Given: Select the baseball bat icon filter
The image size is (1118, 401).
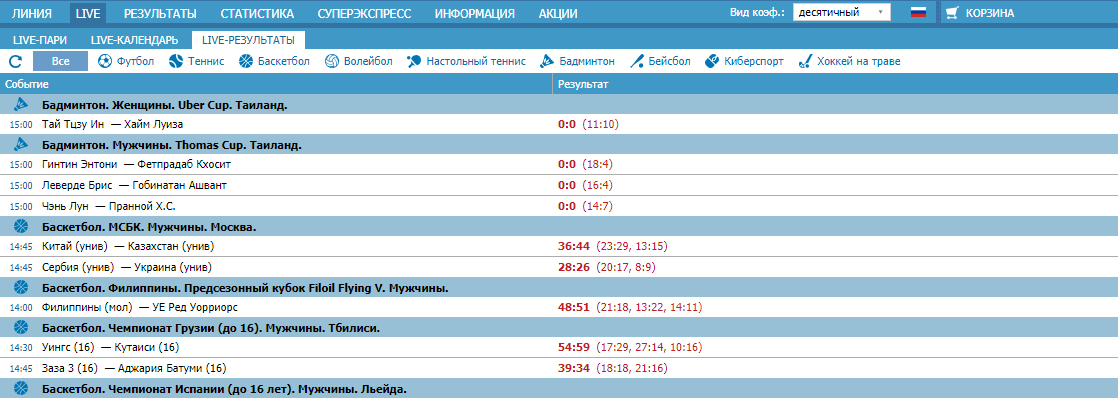Looking at the screenshot, I should tap(637, 61).
